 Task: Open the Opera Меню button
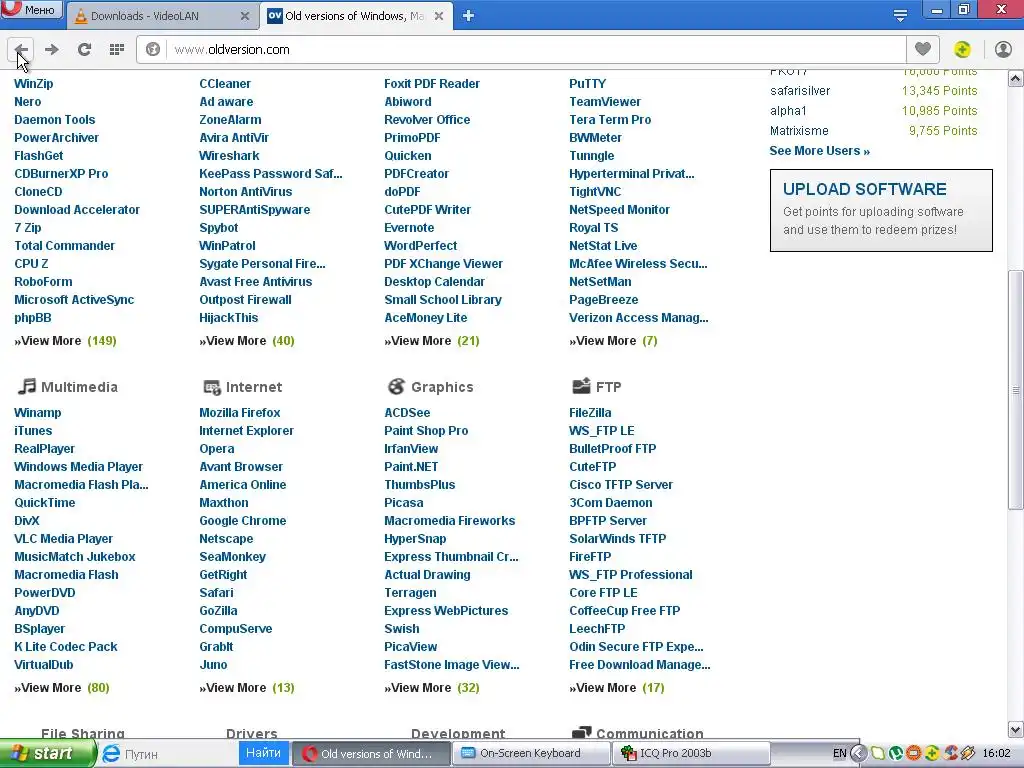32,9
